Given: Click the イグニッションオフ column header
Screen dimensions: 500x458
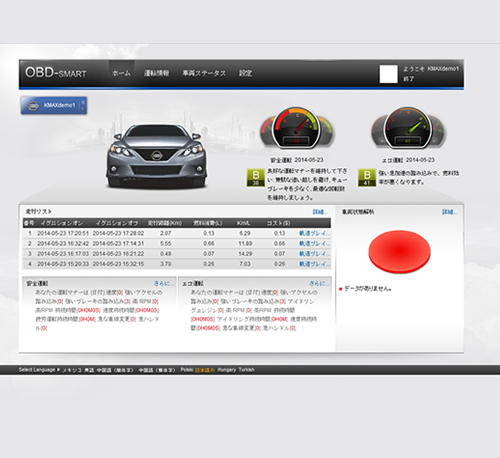Looking at the screenshot, I should [117, 223].
